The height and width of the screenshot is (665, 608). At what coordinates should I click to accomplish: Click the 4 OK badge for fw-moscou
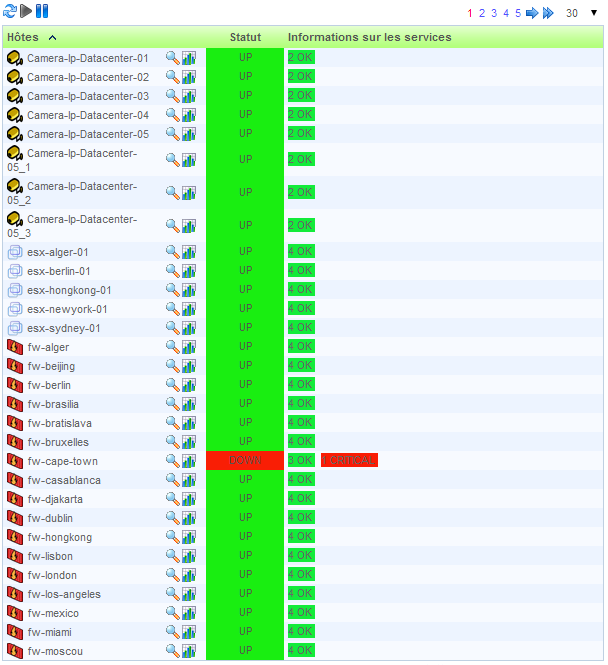(x=301, y=650)
